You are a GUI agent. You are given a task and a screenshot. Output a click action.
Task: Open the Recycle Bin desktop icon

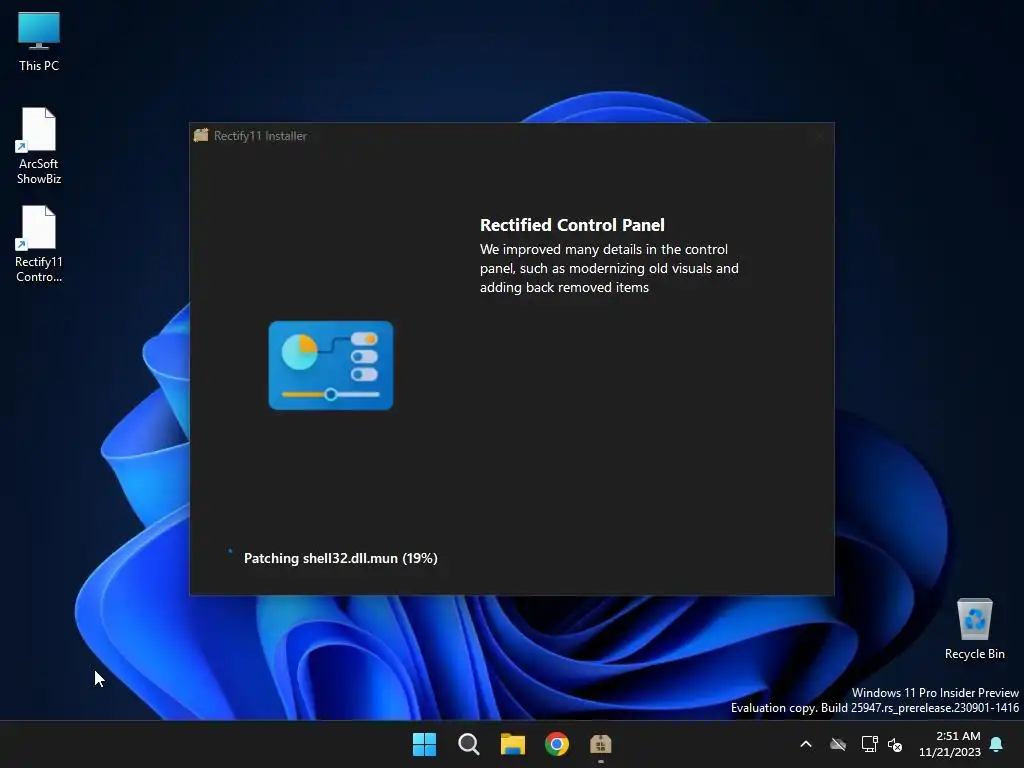point(974,629)
